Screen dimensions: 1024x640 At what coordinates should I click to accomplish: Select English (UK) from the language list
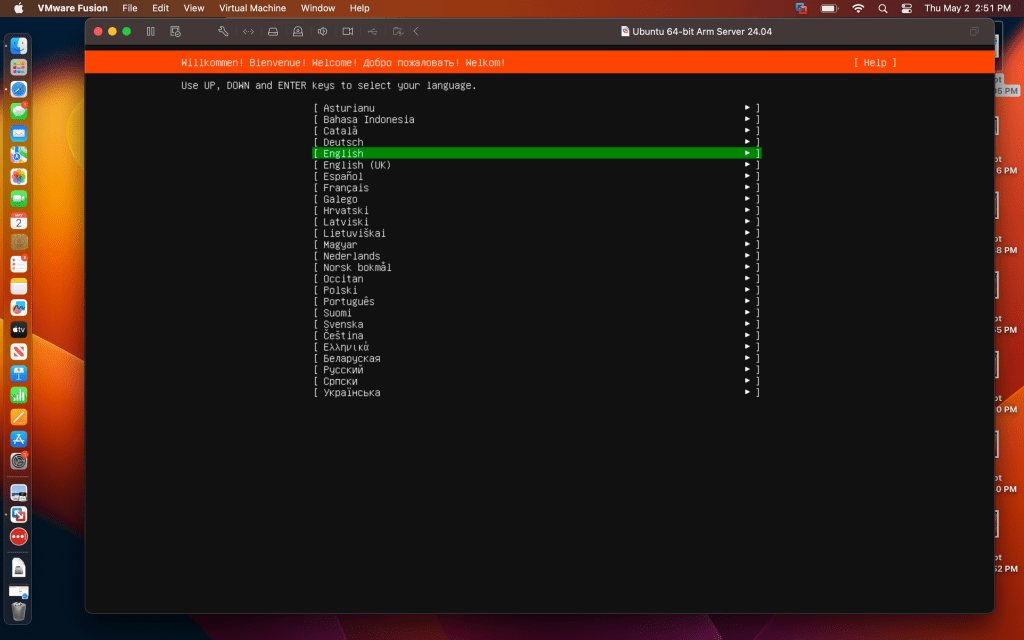(357, 165)
